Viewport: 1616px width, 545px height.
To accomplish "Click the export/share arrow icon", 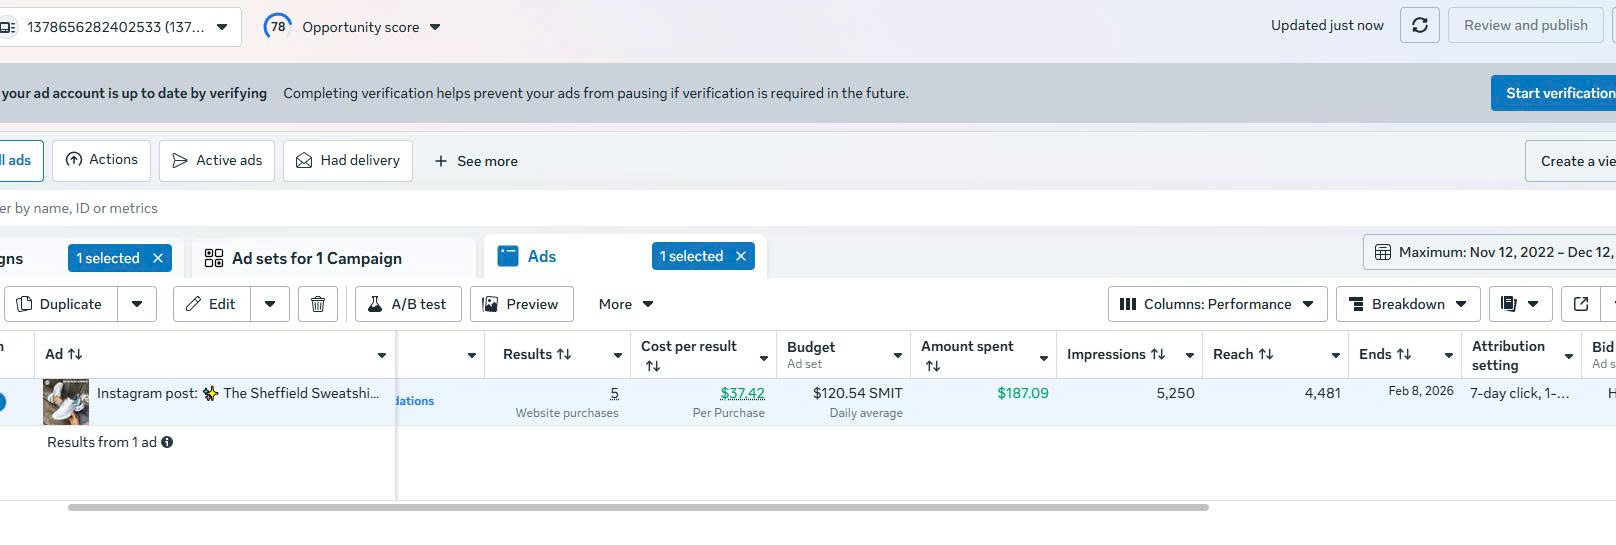I will pos(1581,304).
